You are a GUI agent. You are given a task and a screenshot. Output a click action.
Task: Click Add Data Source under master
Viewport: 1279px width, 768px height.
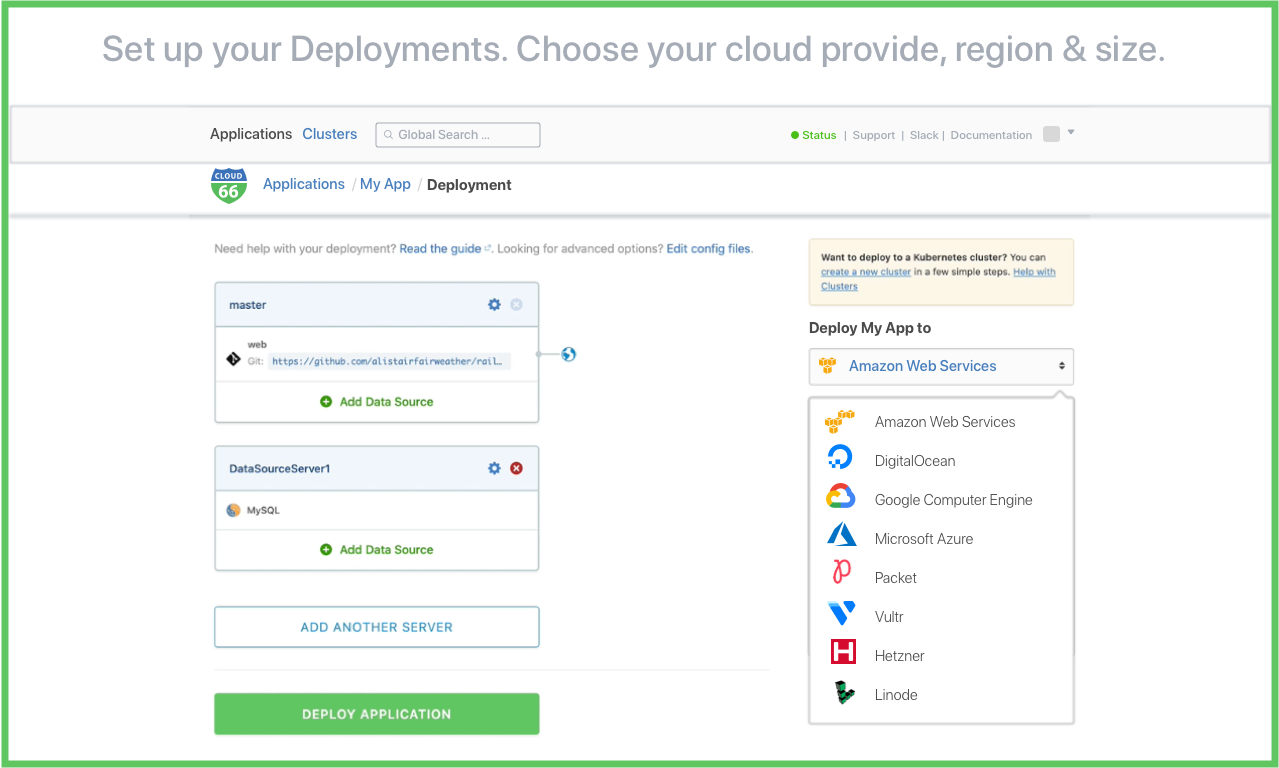(x=377, y=402)
